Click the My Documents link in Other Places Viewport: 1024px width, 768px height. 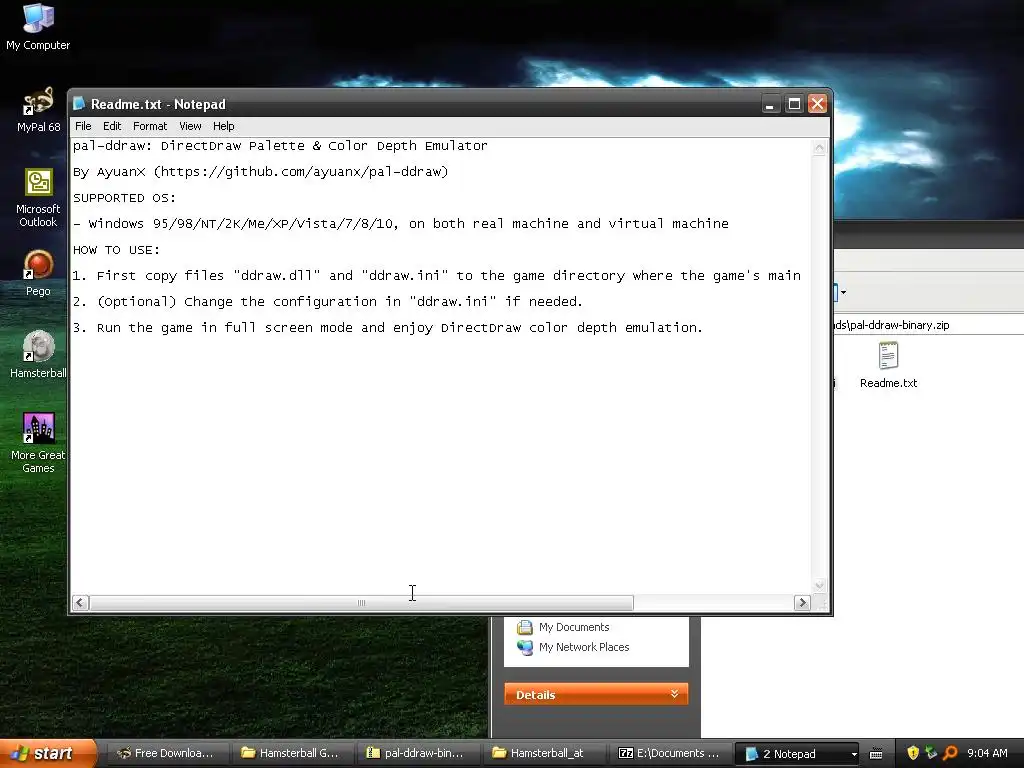(573, 627)
